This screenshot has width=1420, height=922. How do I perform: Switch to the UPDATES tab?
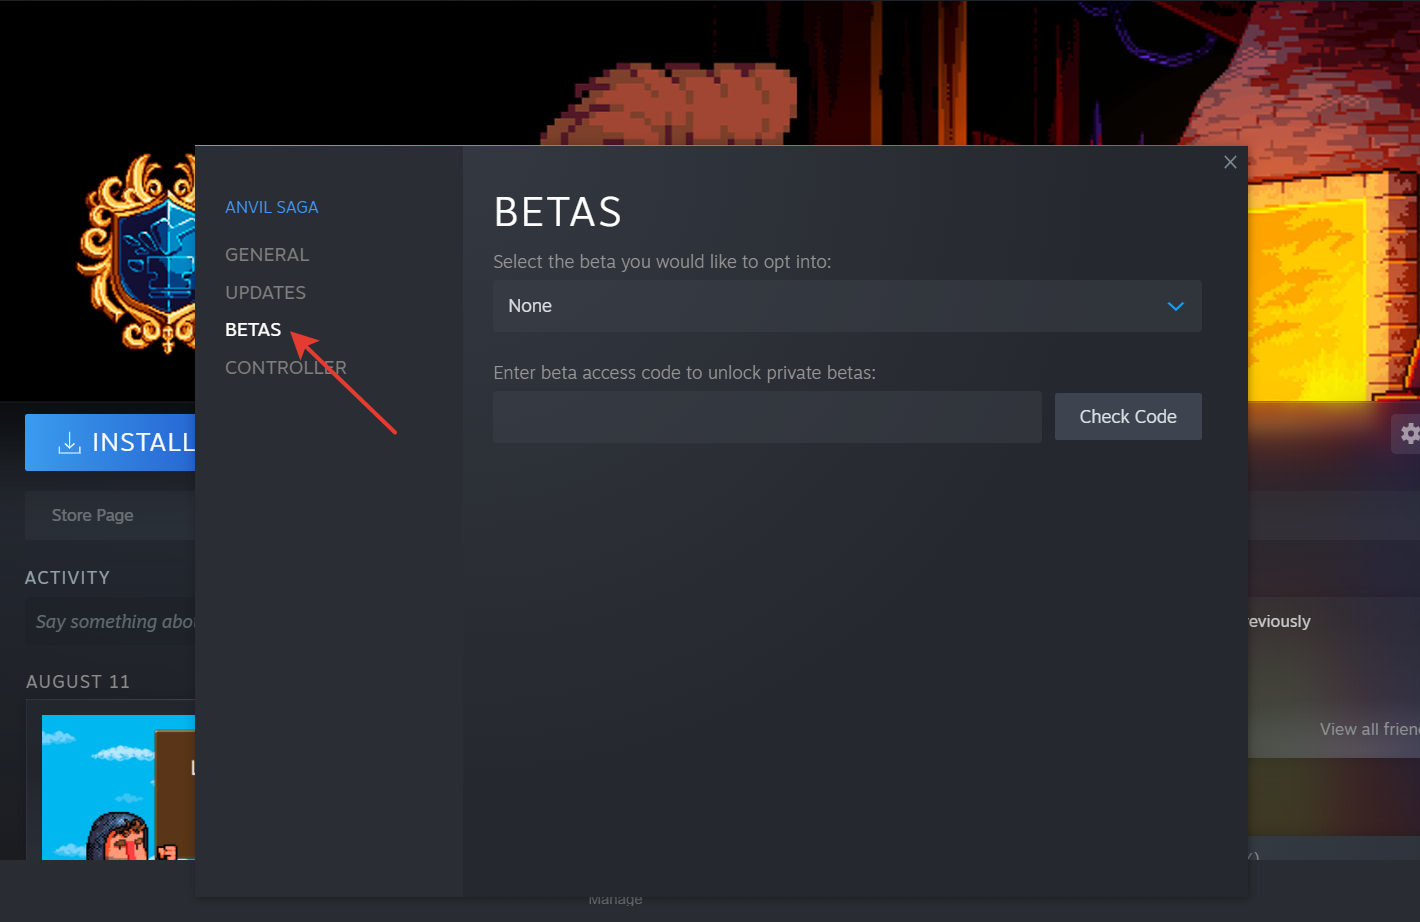point(265,293)
